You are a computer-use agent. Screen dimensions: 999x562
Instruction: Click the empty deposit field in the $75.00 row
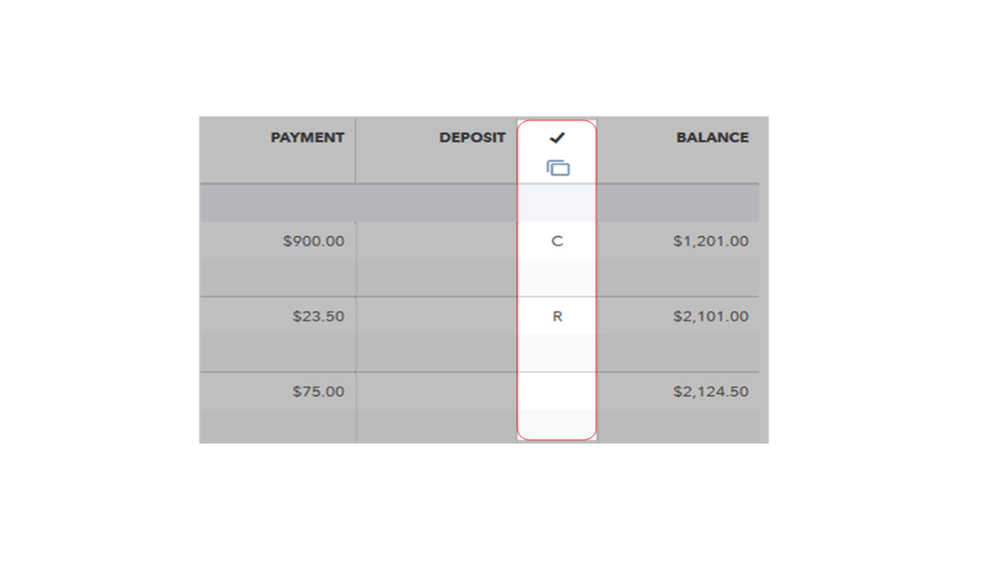coord(436,391)
